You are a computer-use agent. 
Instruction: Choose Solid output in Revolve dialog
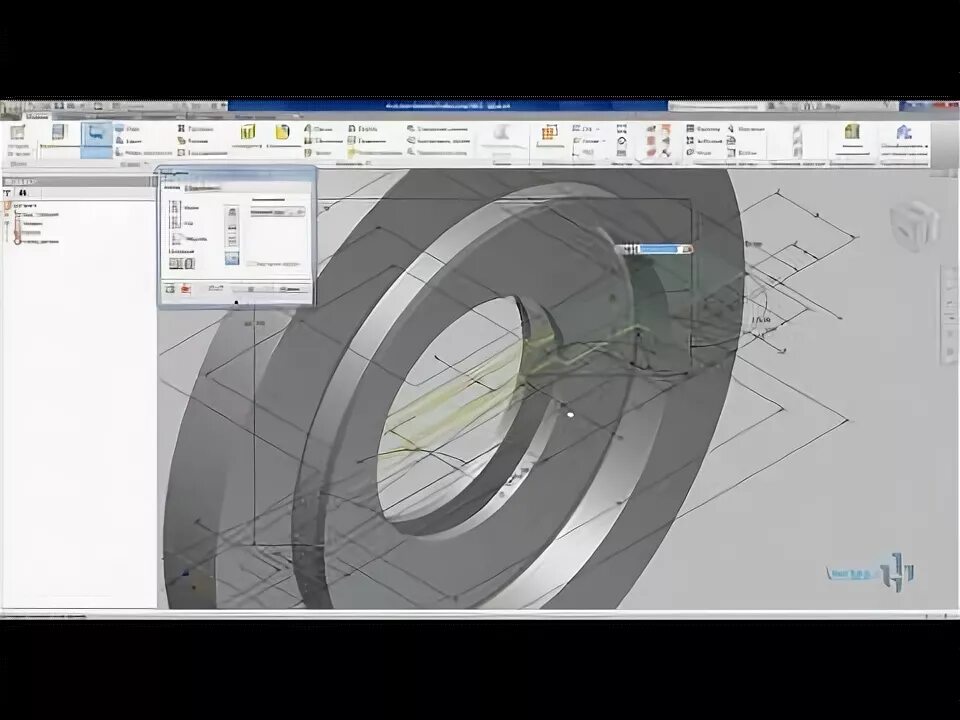[x=176, y=264]
